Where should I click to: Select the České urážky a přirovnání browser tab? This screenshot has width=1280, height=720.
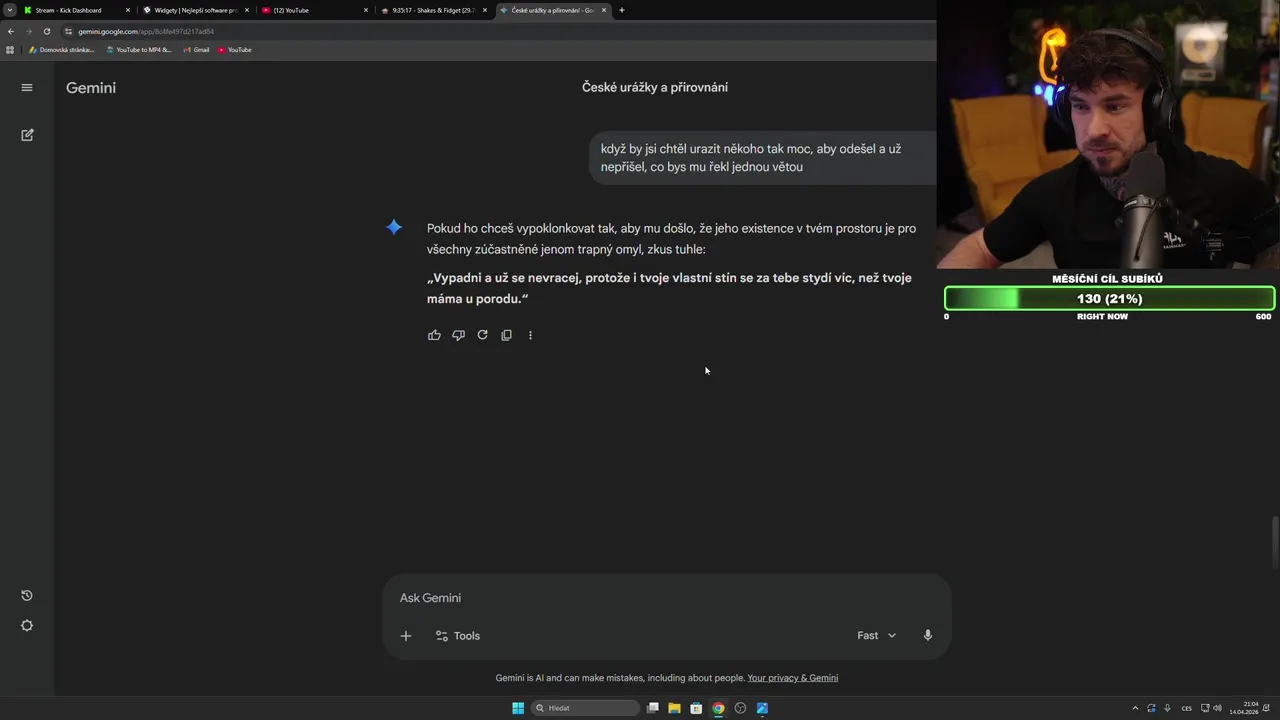click(x=553, y=10)
